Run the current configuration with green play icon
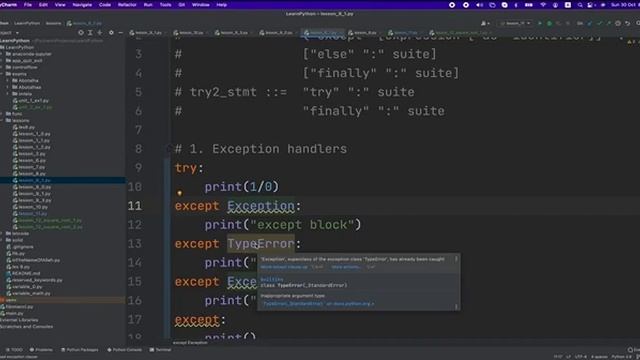Viewport: 640px width, 360px height. tap(540, 24)
